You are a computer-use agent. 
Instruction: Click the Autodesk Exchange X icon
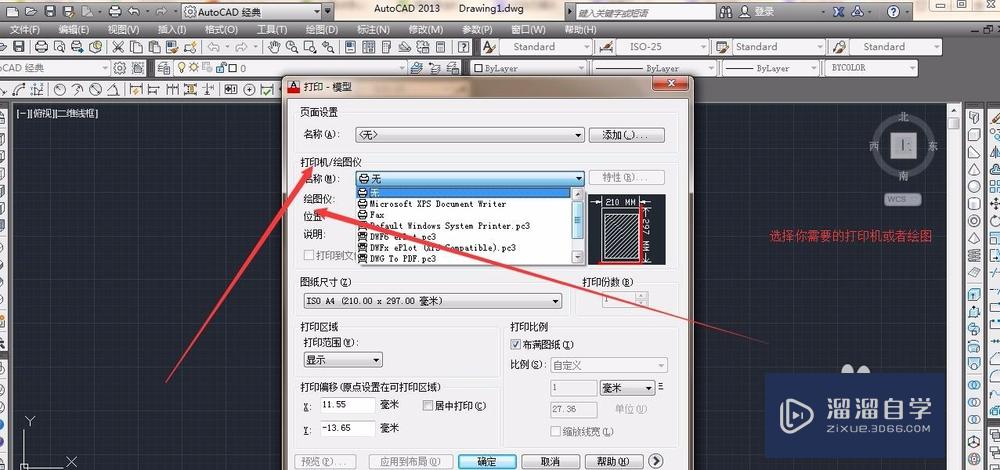point(839,11)
